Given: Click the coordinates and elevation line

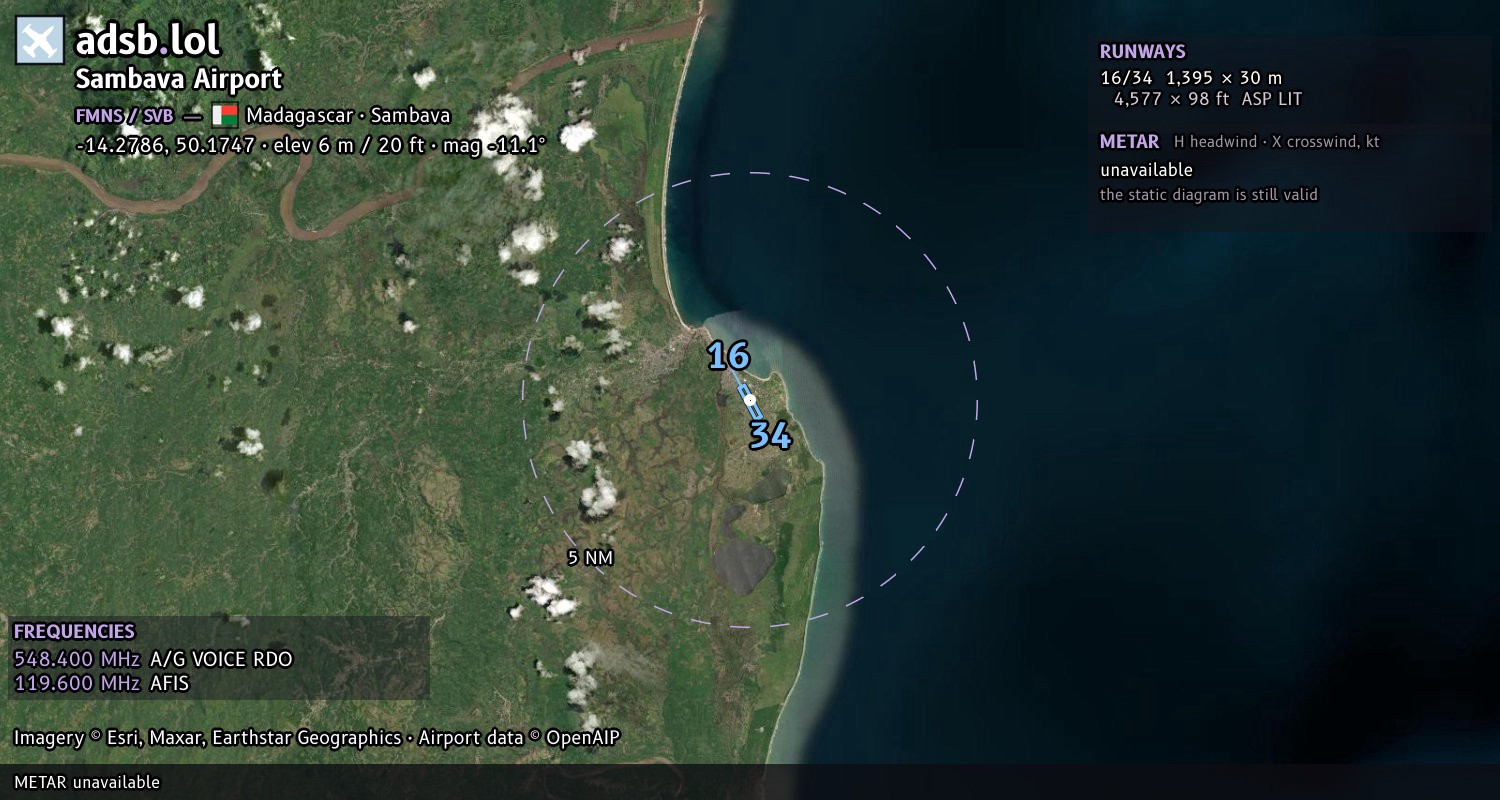Looking at the screenshot, I should [311, 145].
